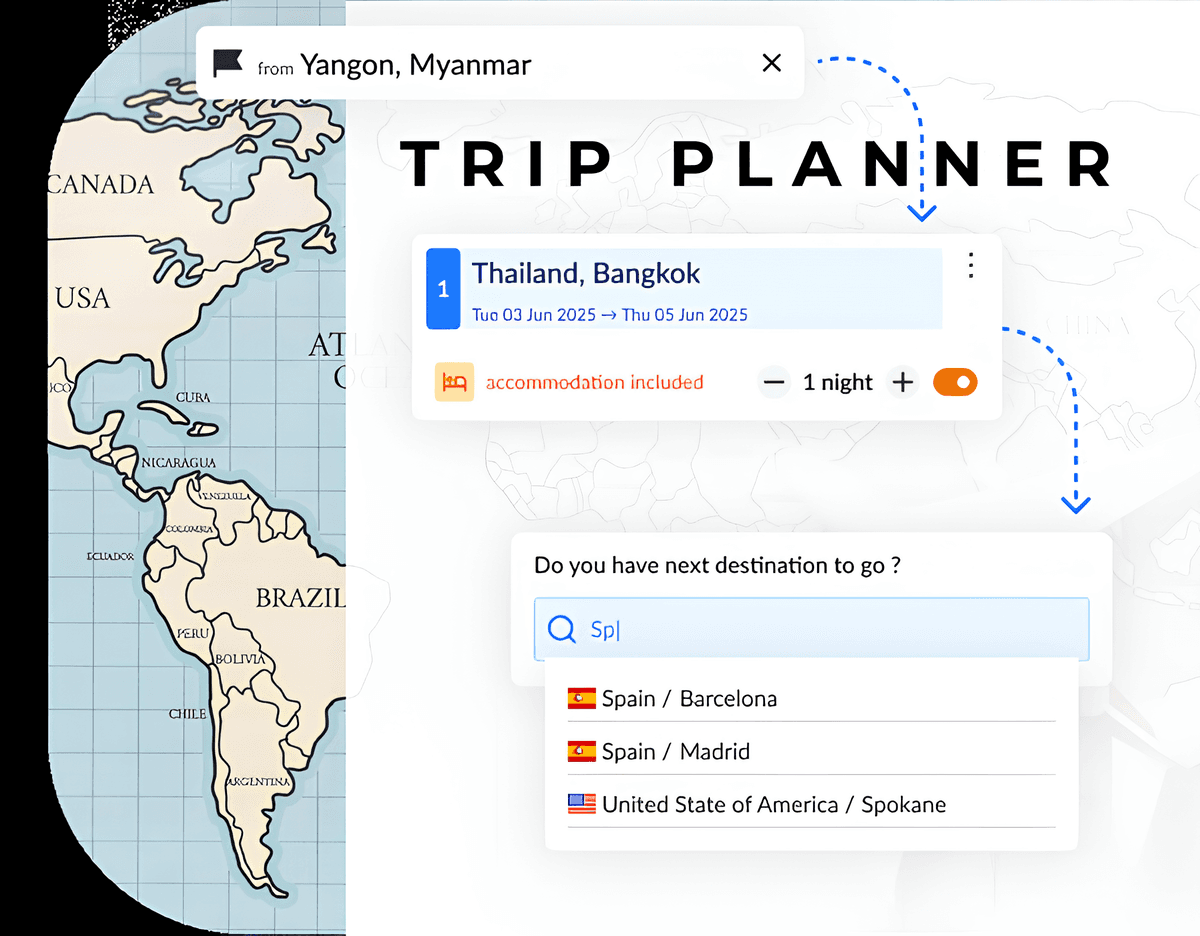Pick United State of America / Spokane
The width and height of the screenshot is (1200, 936).
click(x=811, y=804)
